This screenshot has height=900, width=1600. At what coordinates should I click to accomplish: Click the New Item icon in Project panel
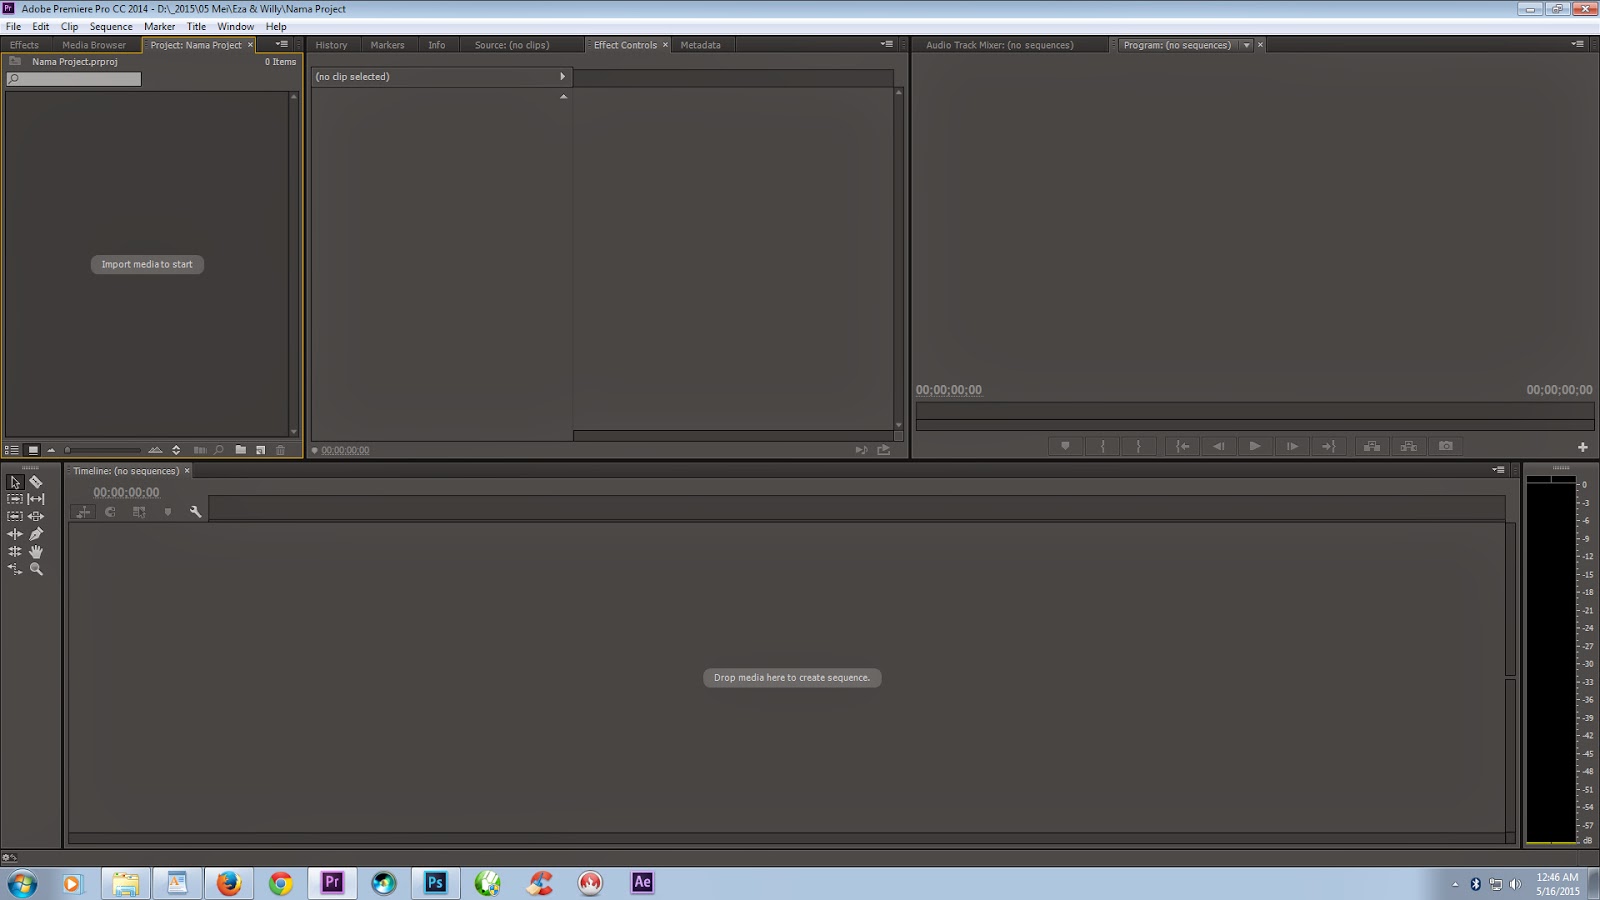[262, 449]
